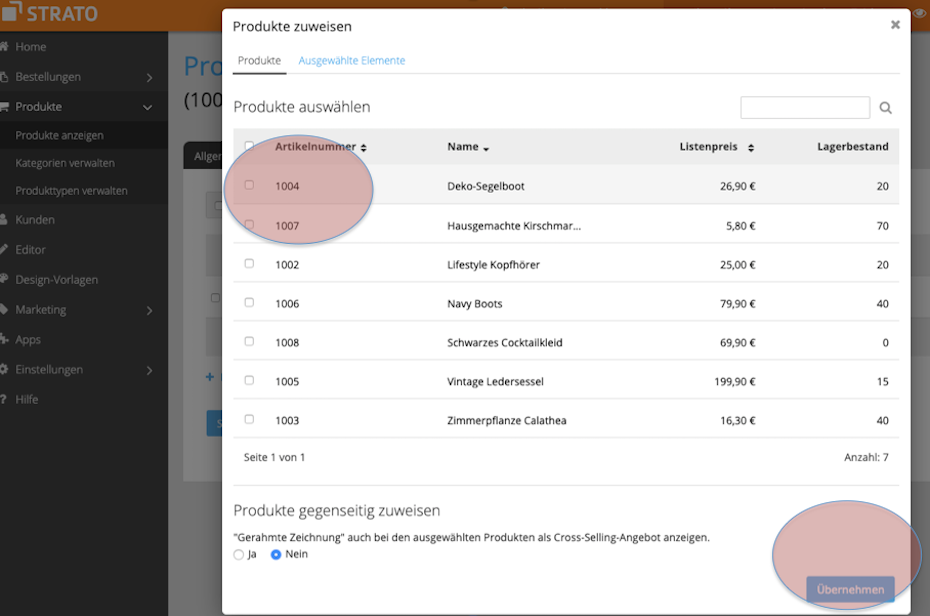Click the Marketing tag icon in sidebar
This screenshot has height=616, width=930.
click(4, 309)
